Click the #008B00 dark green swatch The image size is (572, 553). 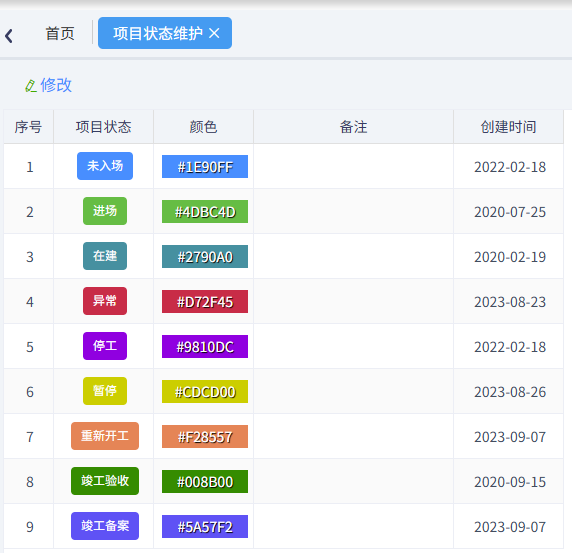tap(205, 482)
